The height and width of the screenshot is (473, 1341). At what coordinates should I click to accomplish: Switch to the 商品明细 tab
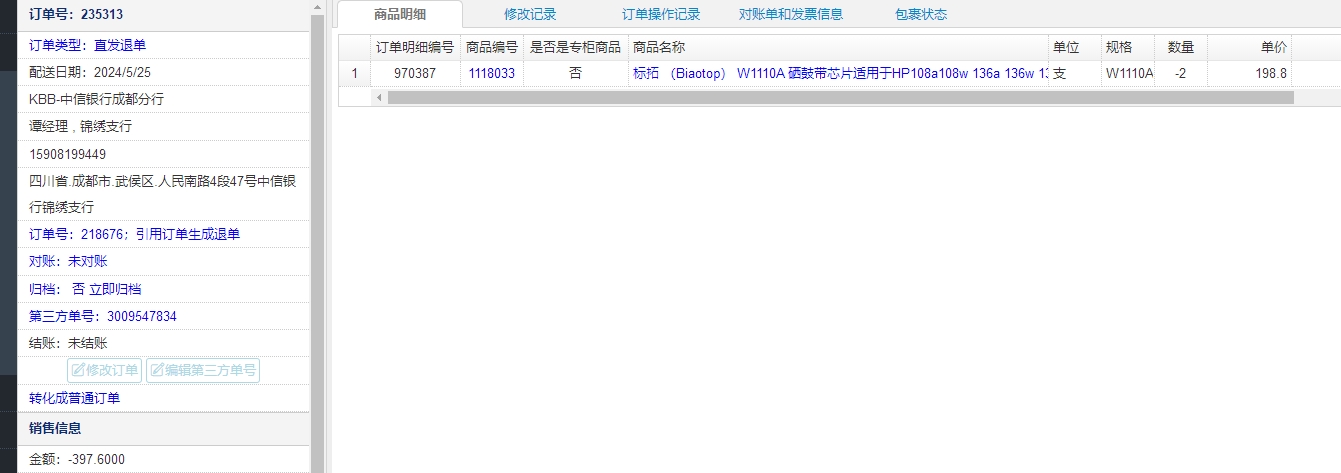click(x=399, y=14)
